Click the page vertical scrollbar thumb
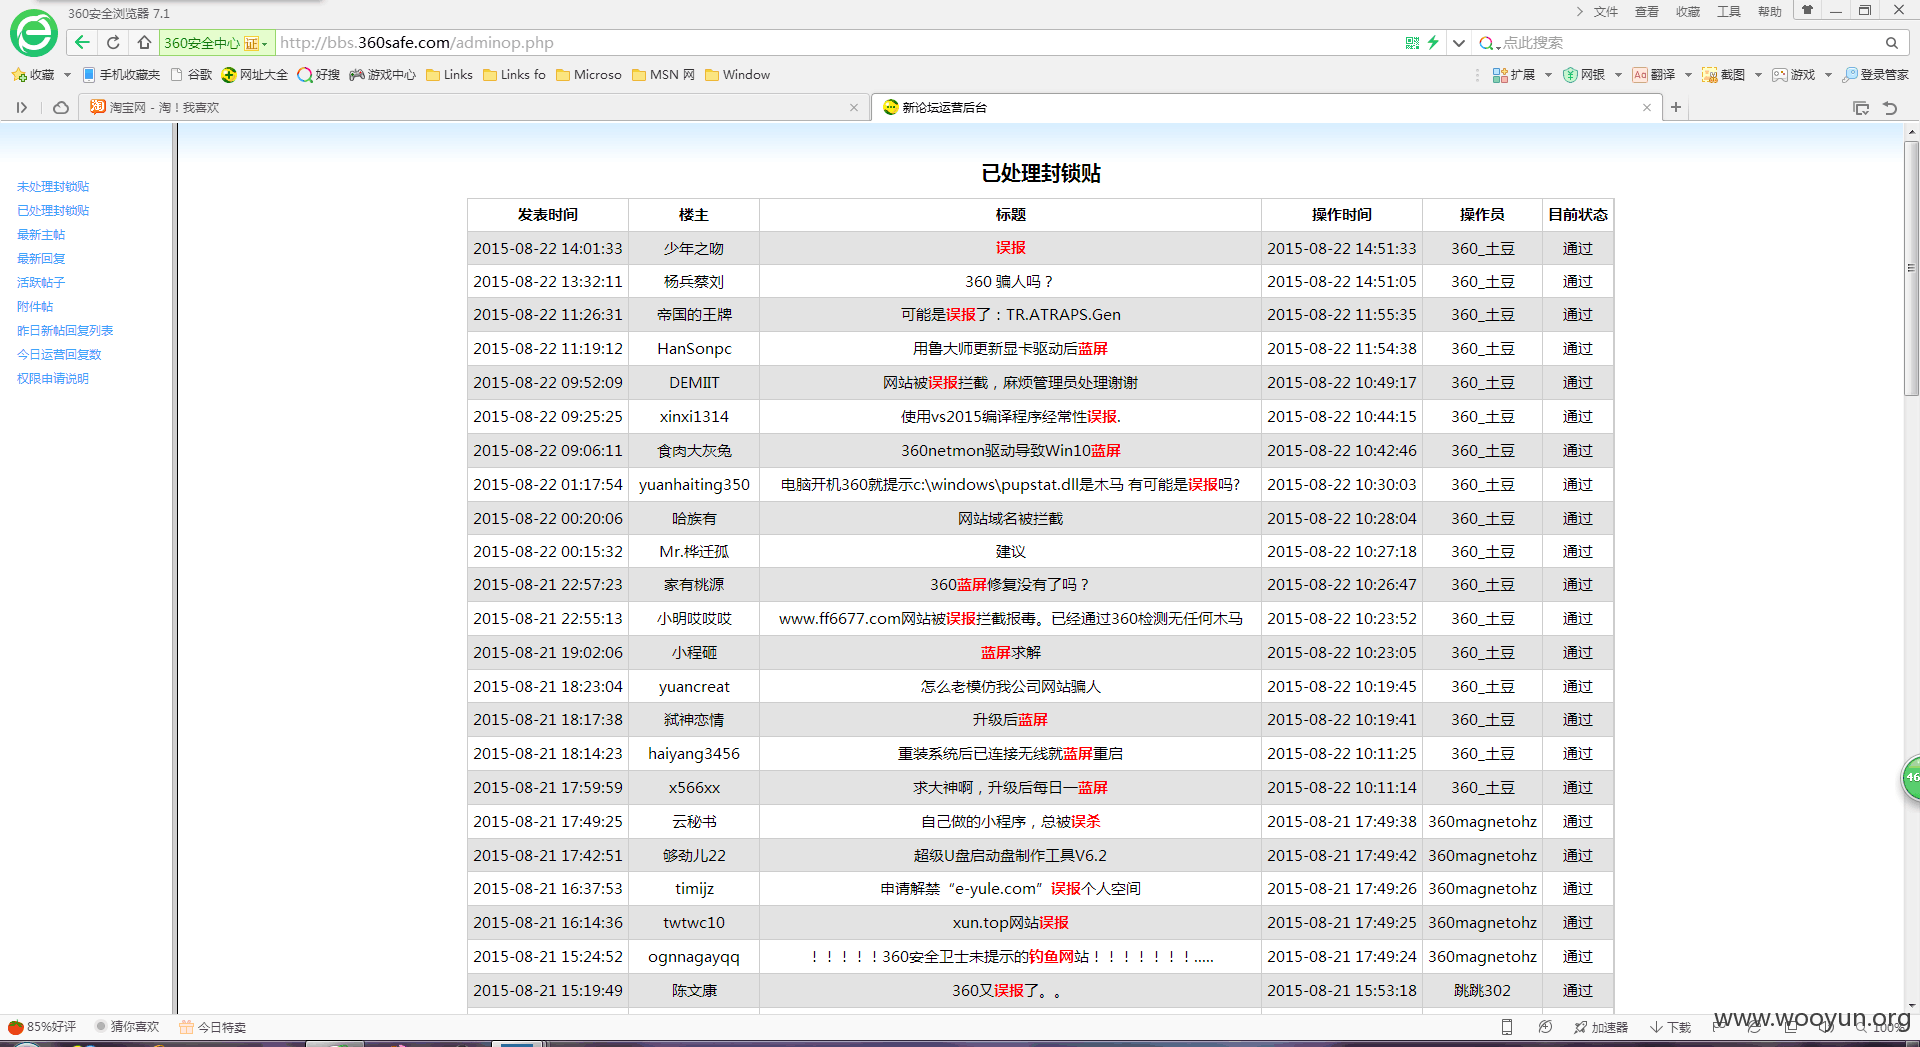The image size is (1920, 1047). (x=1911, y=268)
